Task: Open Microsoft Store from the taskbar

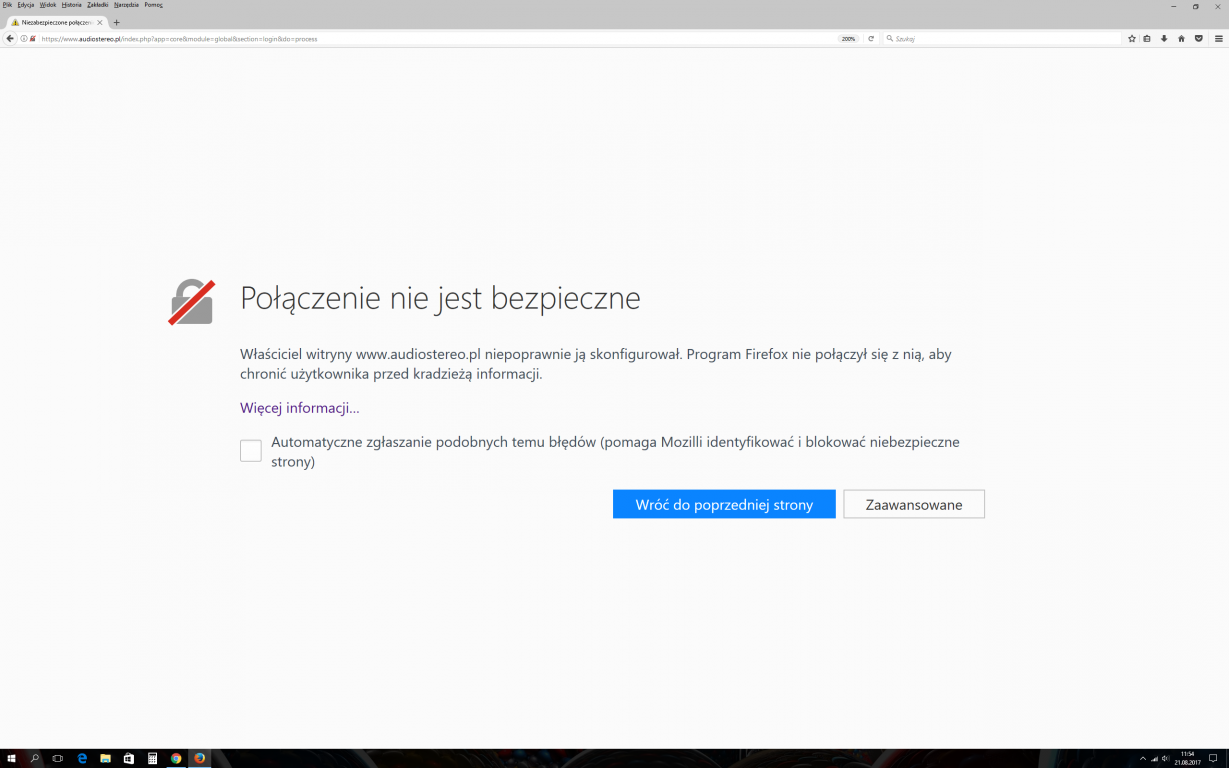Action: [129, 758]
